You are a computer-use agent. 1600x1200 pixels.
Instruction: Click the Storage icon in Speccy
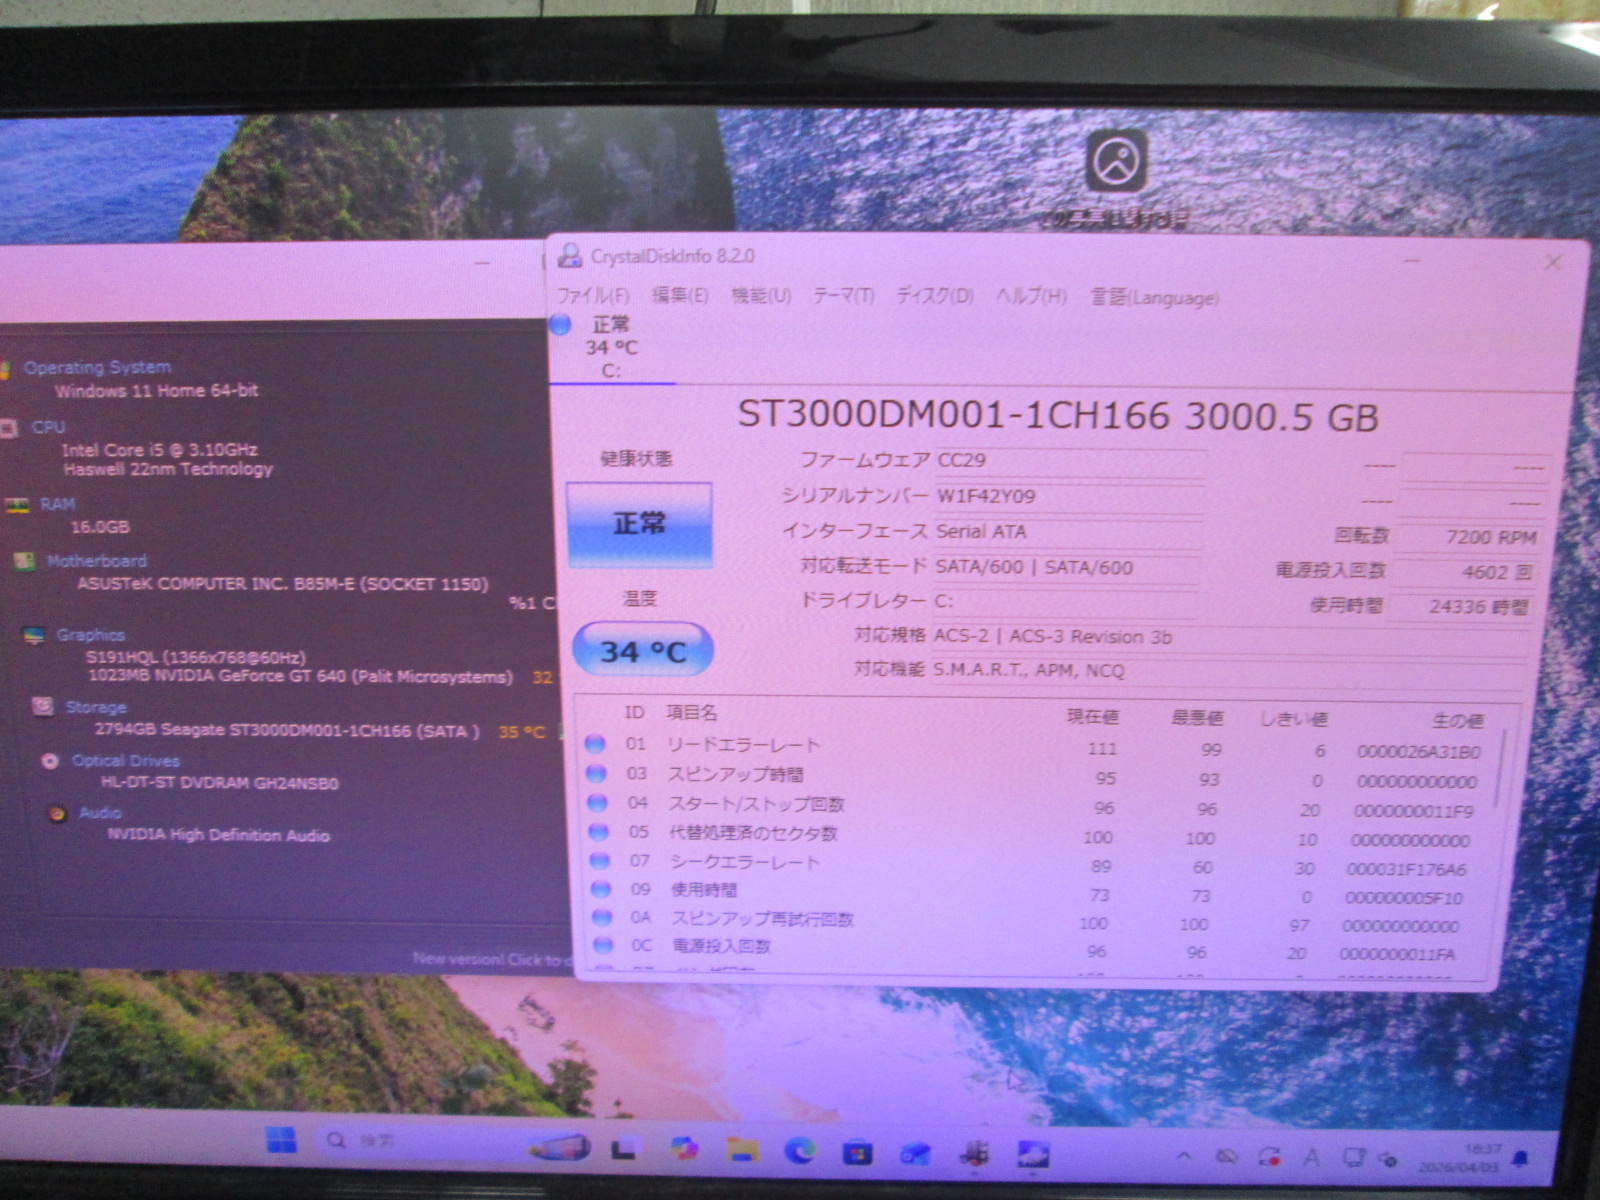(42, 707)
